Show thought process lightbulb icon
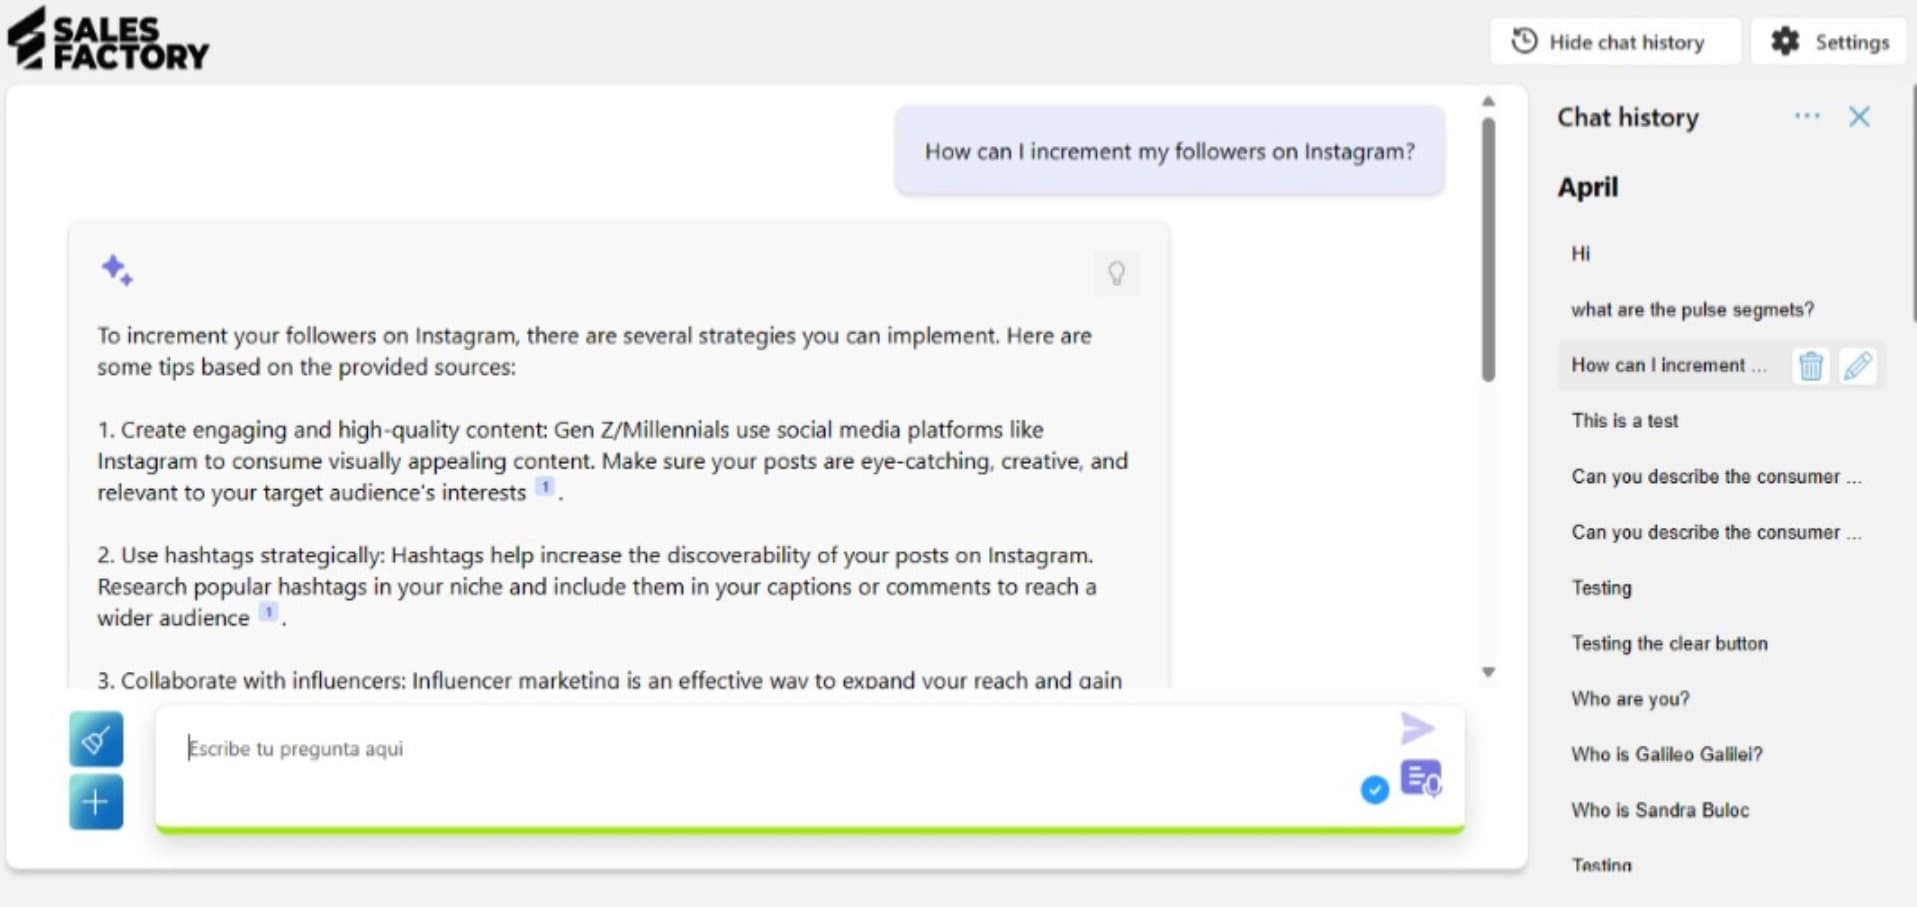 tap(1117, 273)
